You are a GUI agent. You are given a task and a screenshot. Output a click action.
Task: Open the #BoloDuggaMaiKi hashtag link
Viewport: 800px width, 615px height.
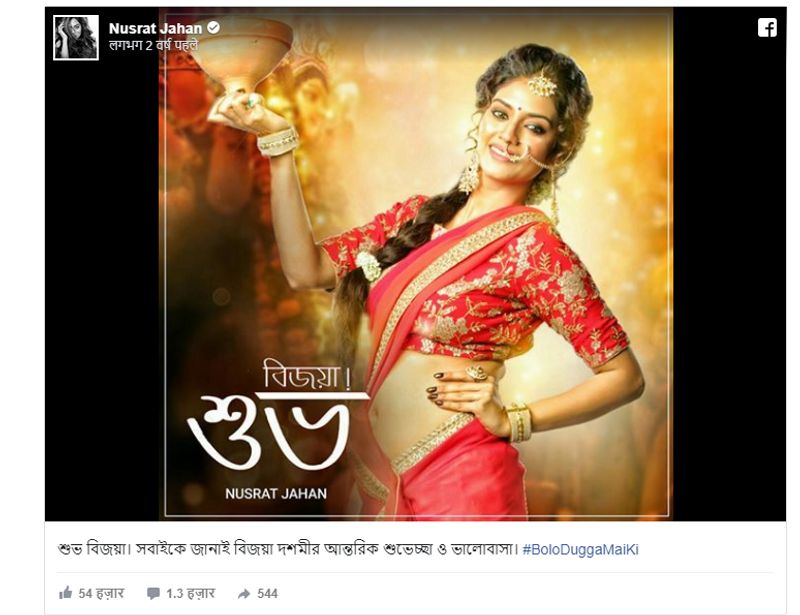point(580,550)
